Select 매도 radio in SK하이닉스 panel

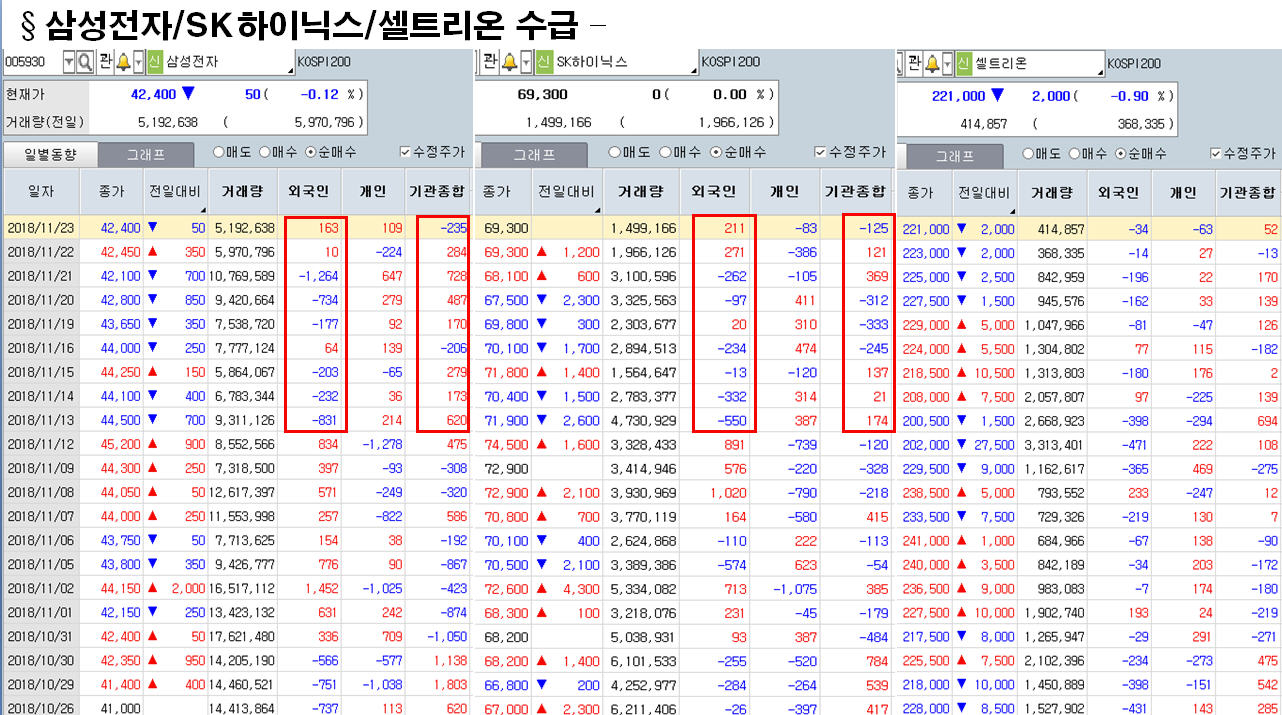615,153
